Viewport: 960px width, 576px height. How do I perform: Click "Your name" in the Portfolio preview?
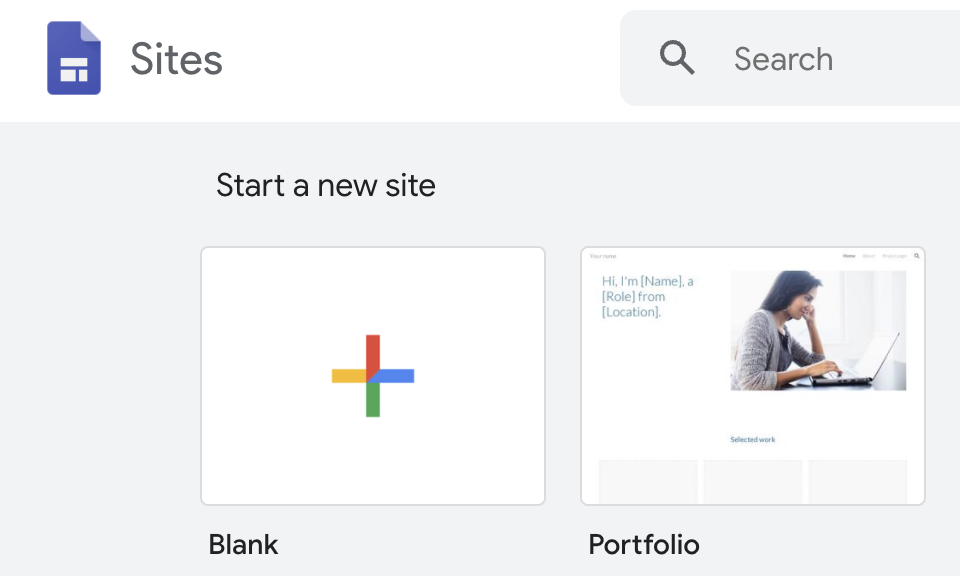tap(603, 256)
